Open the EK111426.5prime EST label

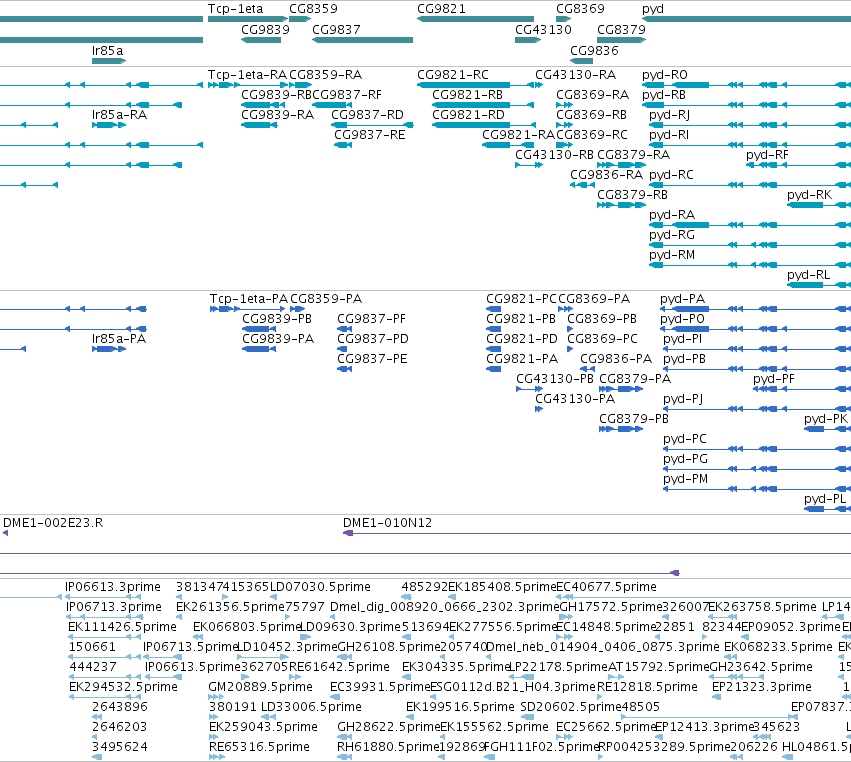coord(123,627)
